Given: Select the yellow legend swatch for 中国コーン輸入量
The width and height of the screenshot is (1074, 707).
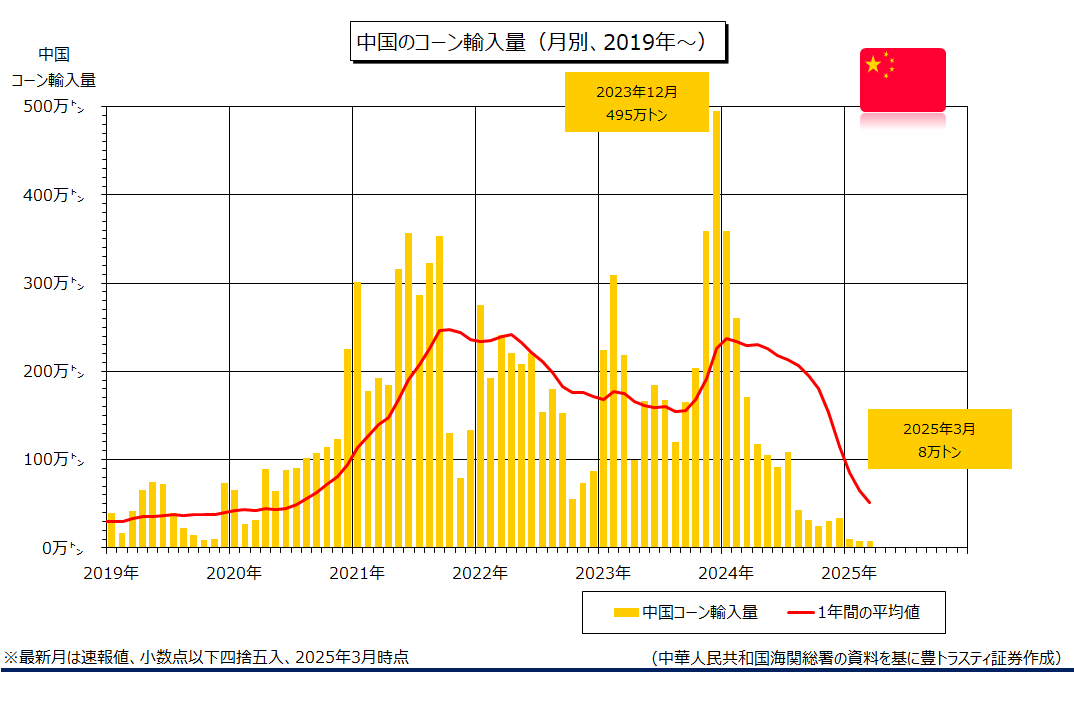Looking at the screenshot, I should pyautogui.click(x=626, y=612).
